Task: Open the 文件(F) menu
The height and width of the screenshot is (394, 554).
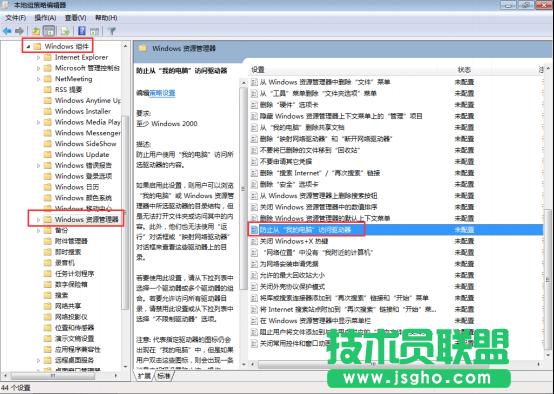Action: 16,17
